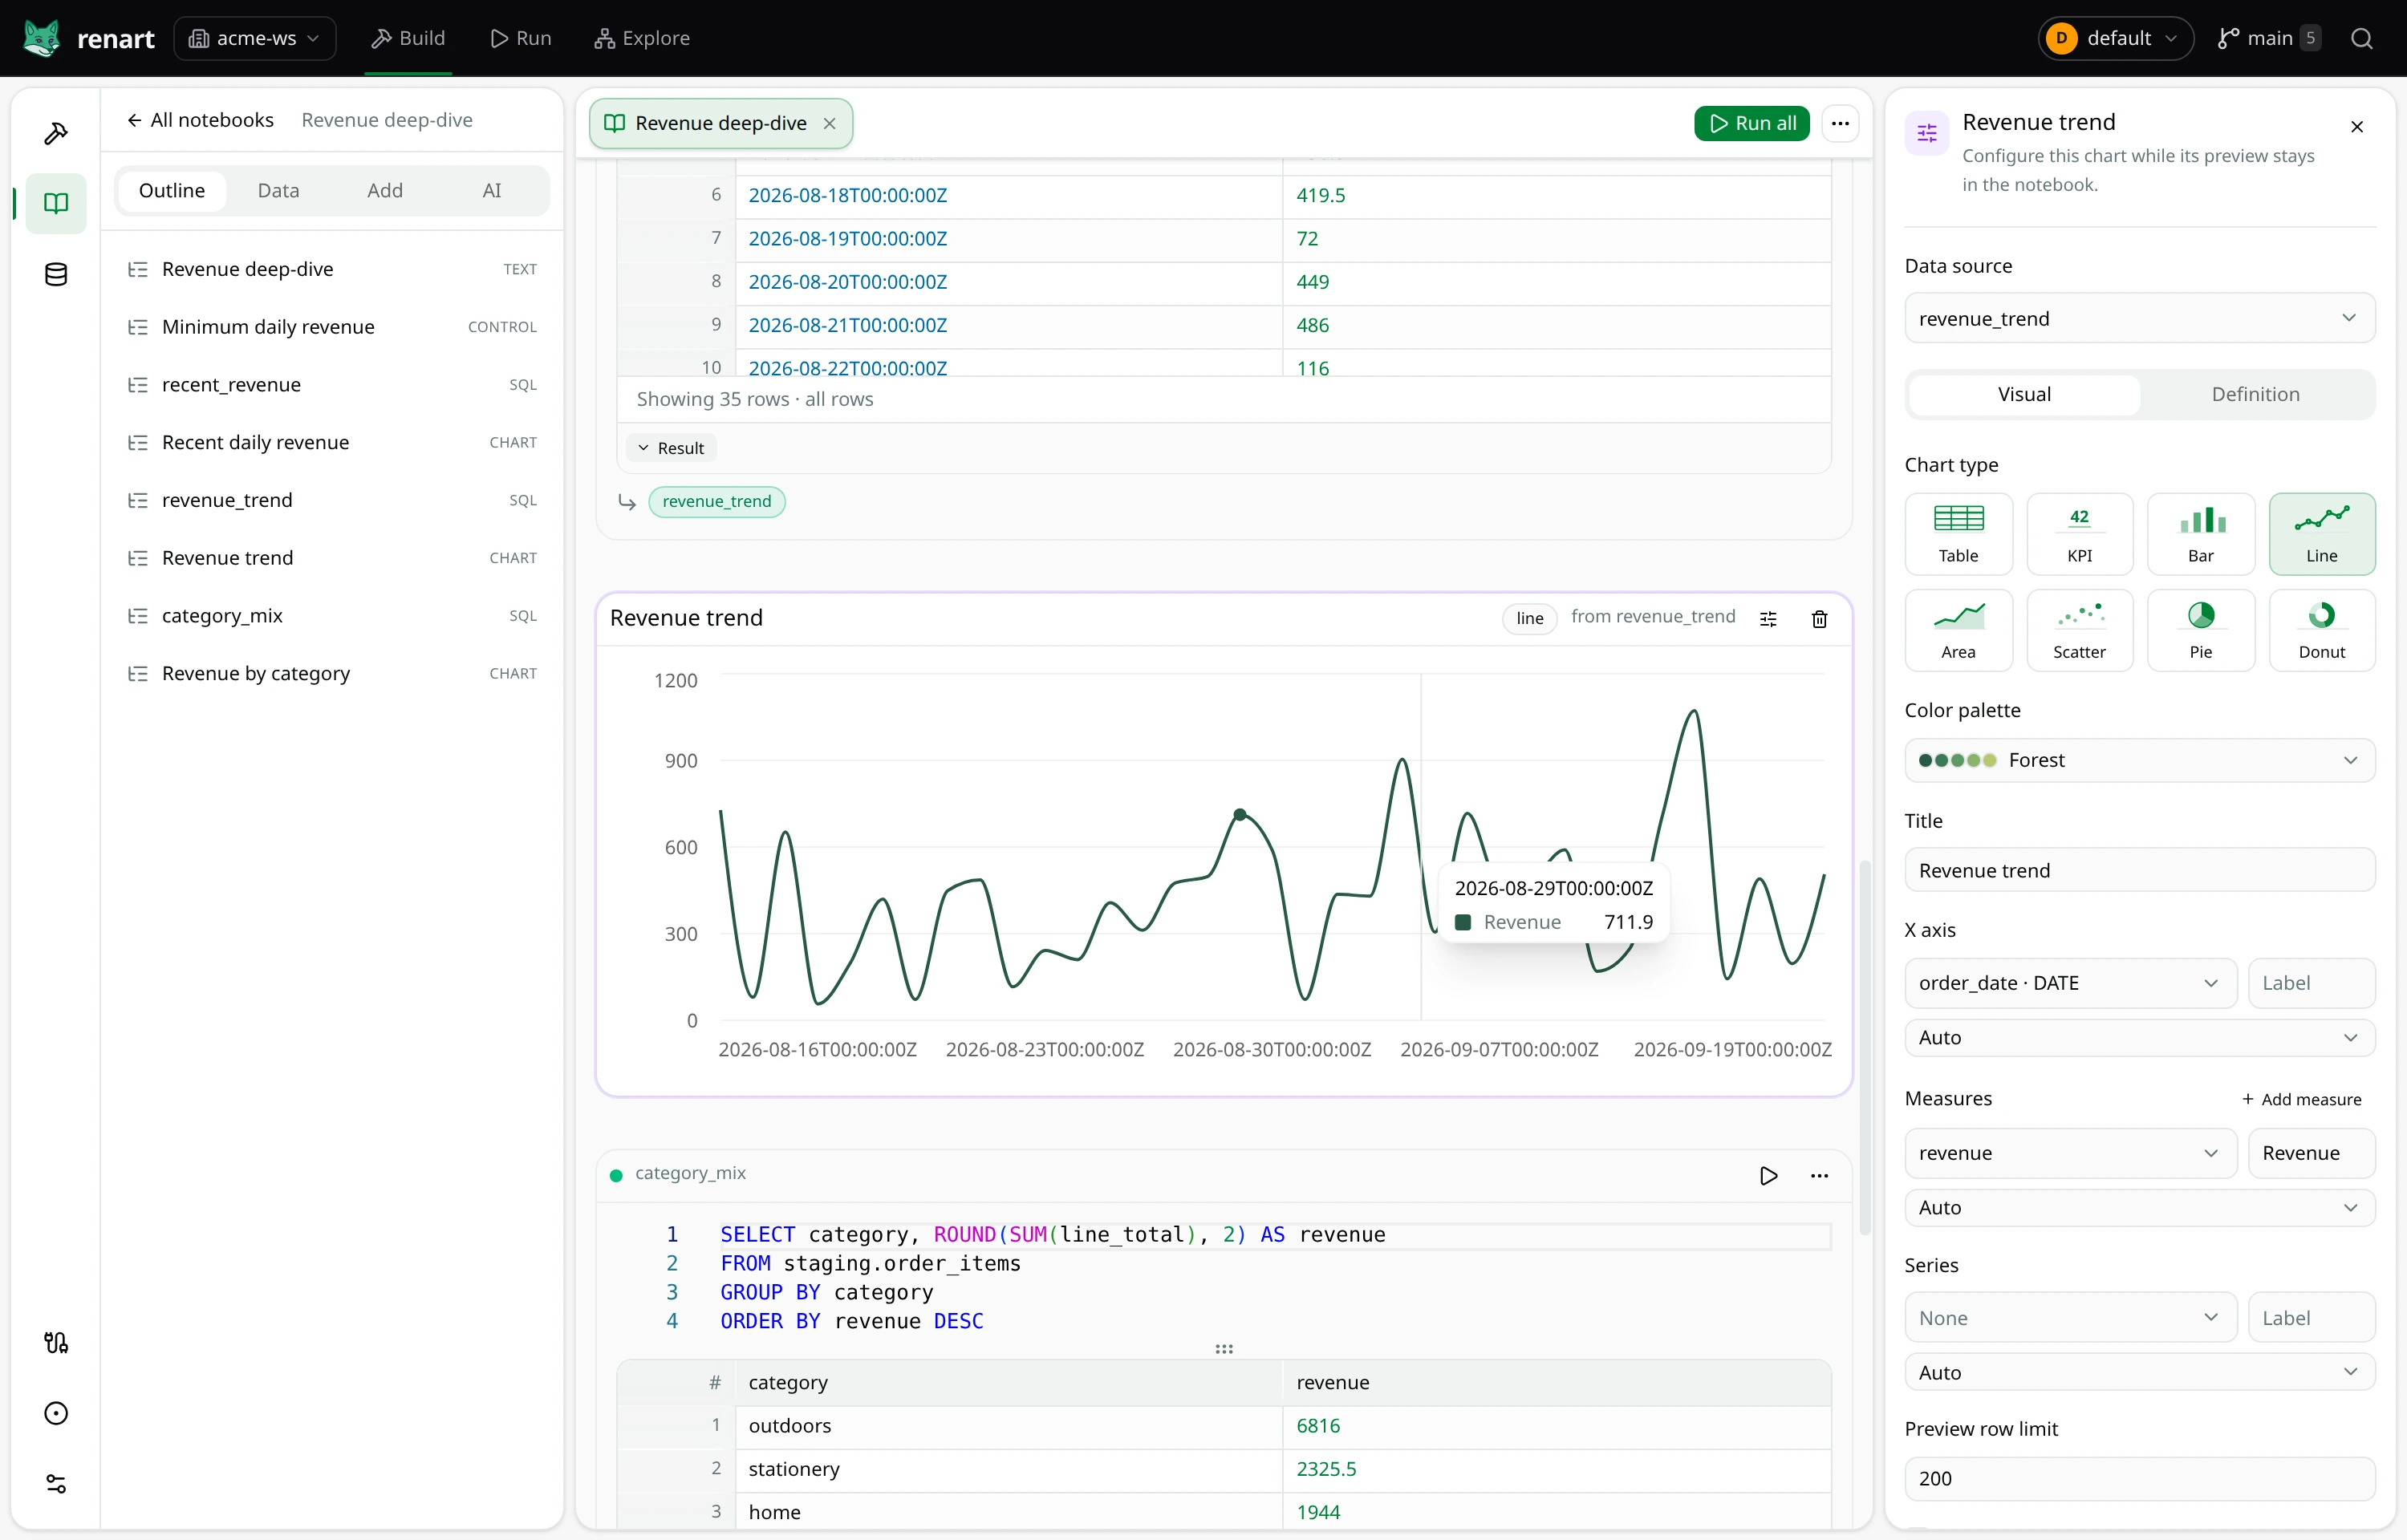
Task: Click the line chart type badge
Action: pyautogui.click(x=1530, y=618)
